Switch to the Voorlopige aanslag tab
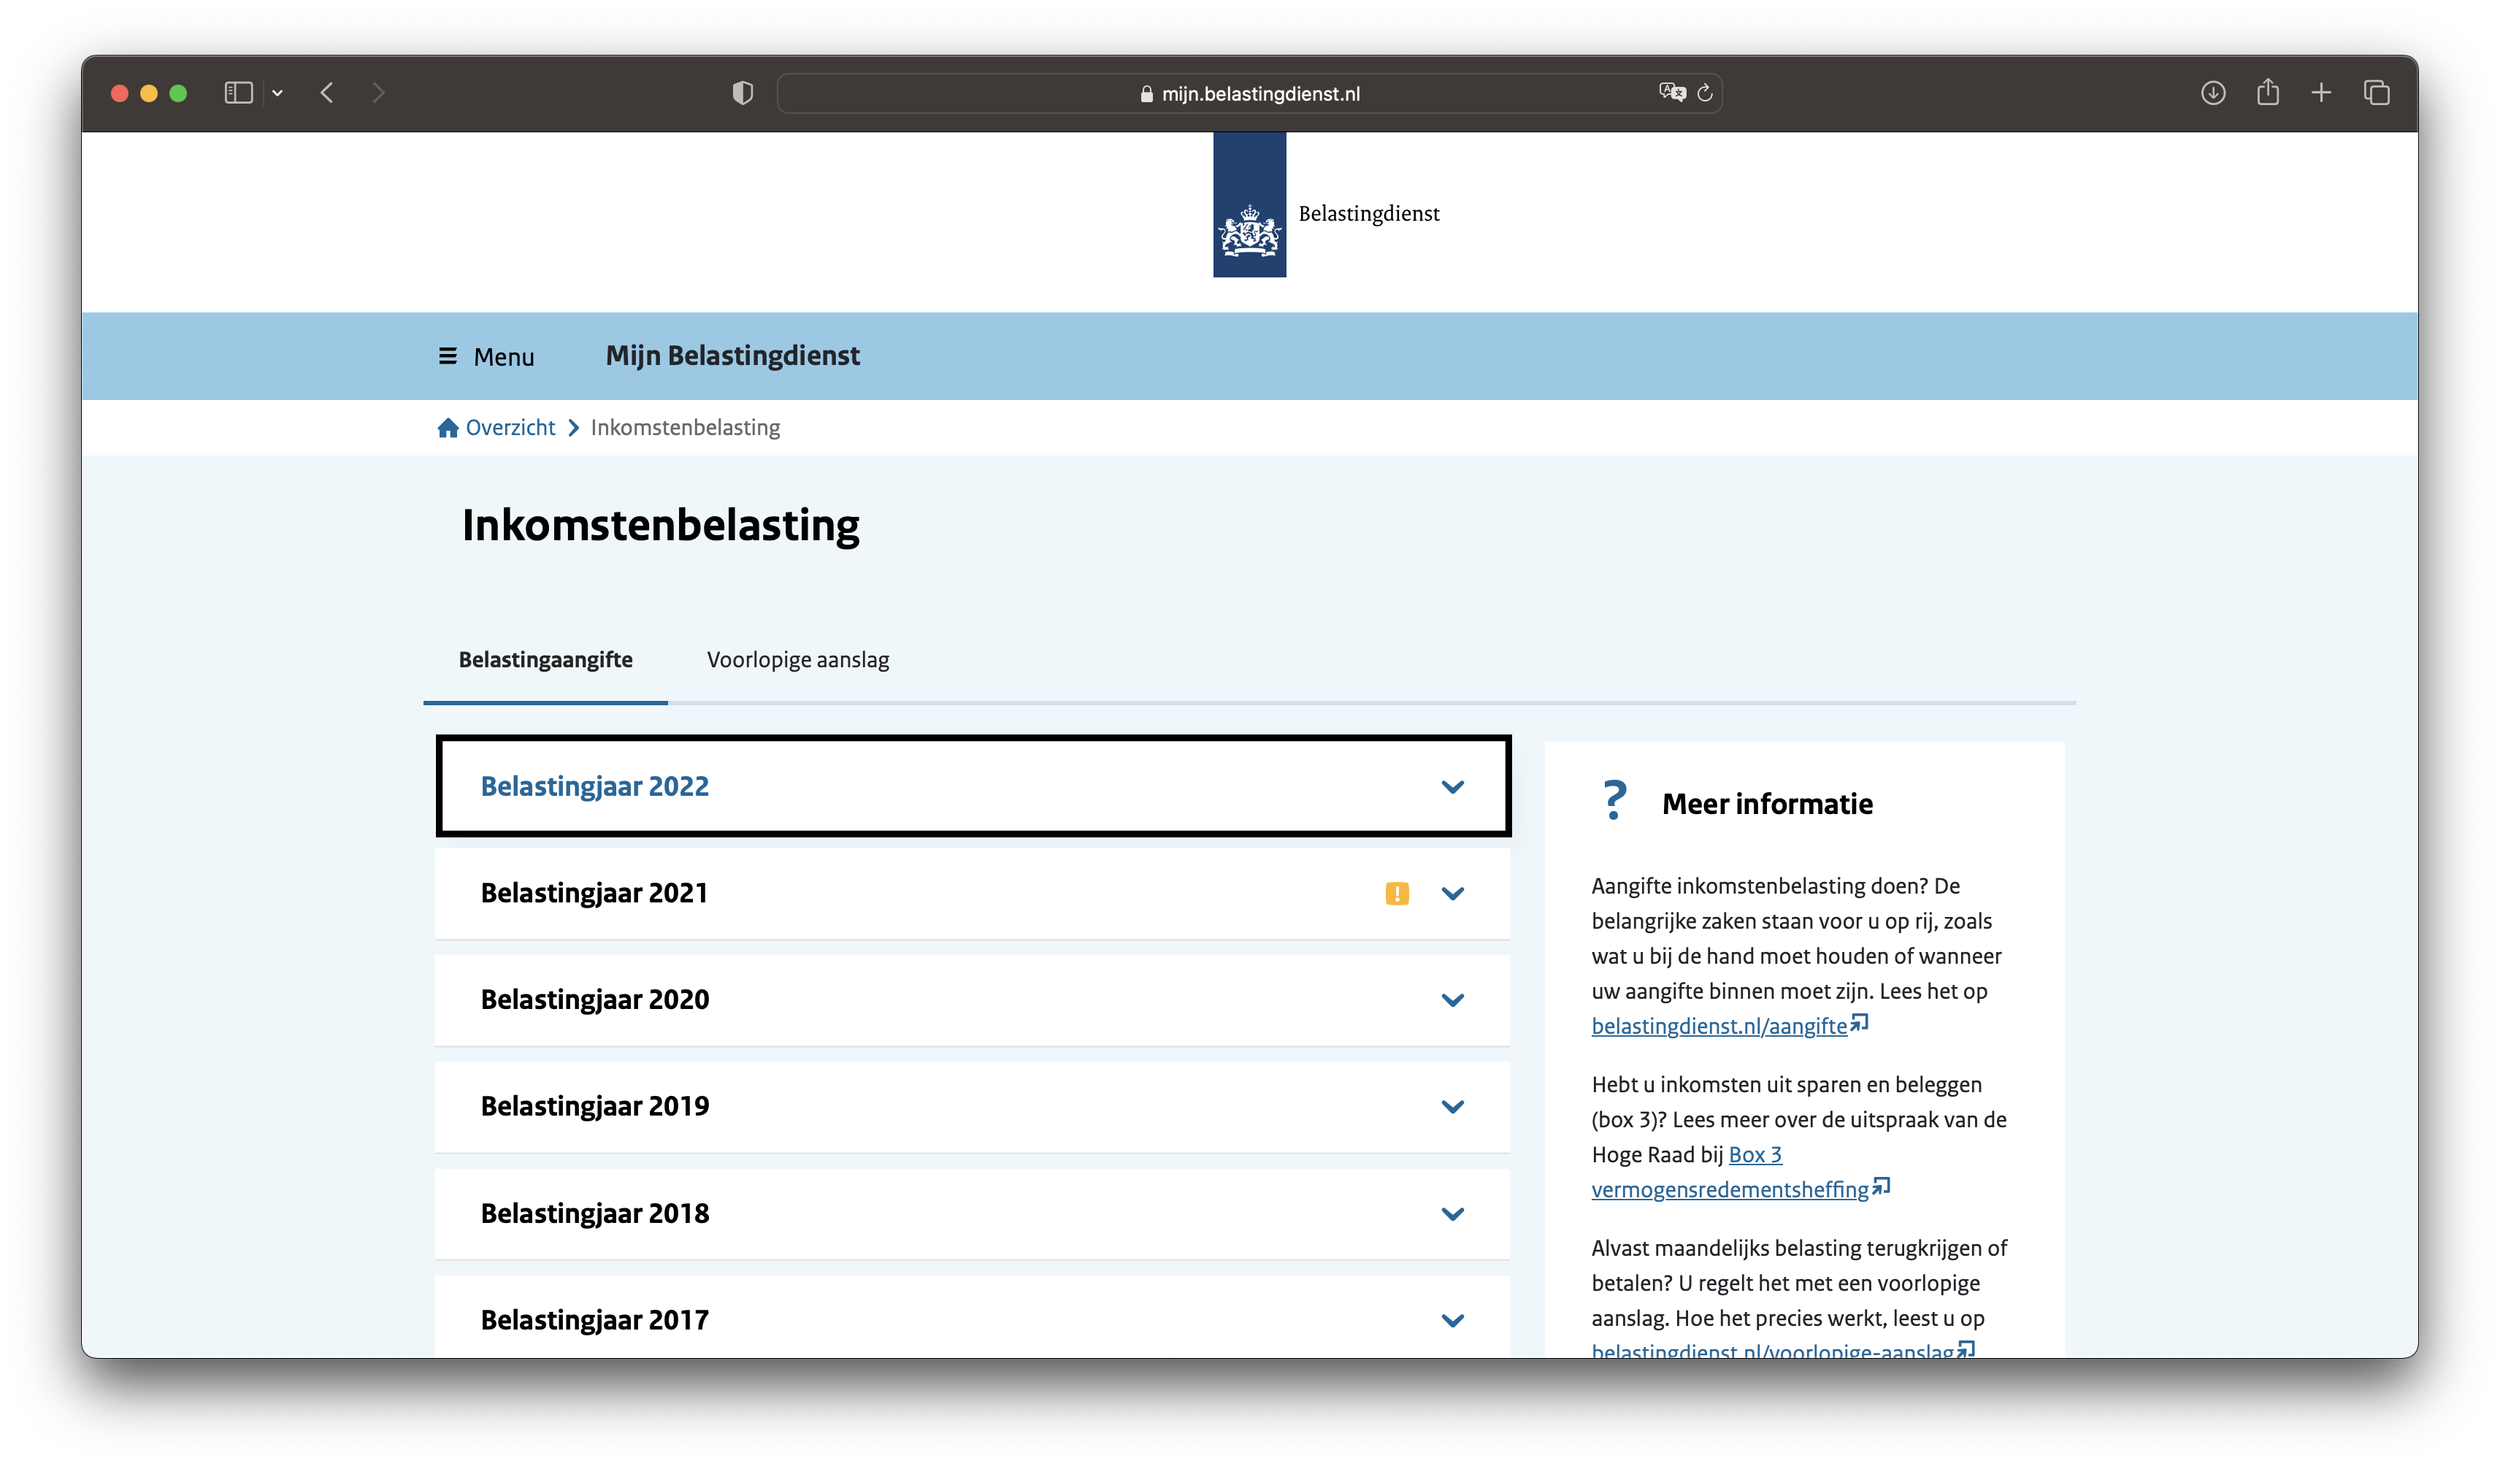This screenshot has width=2500, height=1466. (x=797, y=660)
